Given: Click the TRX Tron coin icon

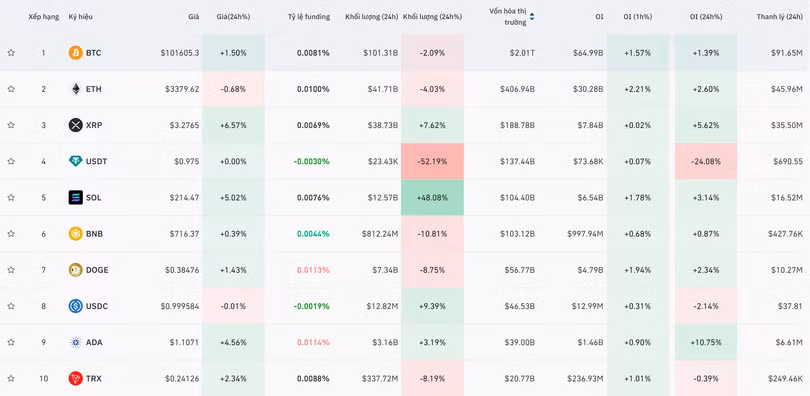Looking at the screenshot, I should [75, 378].
